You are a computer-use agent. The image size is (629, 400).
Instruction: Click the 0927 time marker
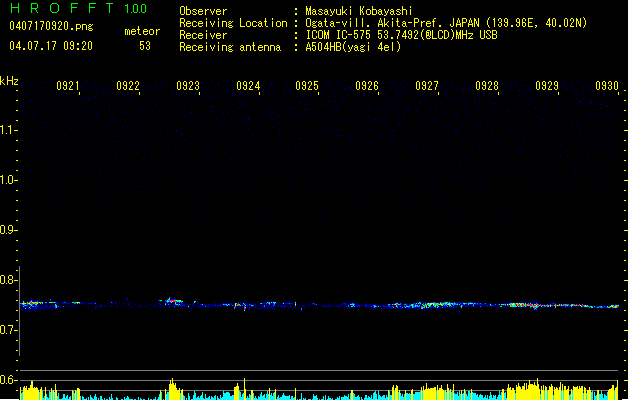(x=427, y=86)
